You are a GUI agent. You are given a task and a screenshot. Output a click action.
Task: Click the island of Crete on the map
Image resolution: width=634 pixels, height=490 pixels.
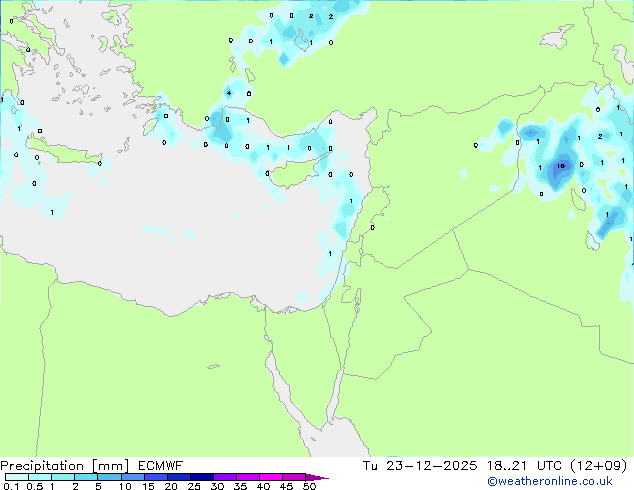[63, 152]
